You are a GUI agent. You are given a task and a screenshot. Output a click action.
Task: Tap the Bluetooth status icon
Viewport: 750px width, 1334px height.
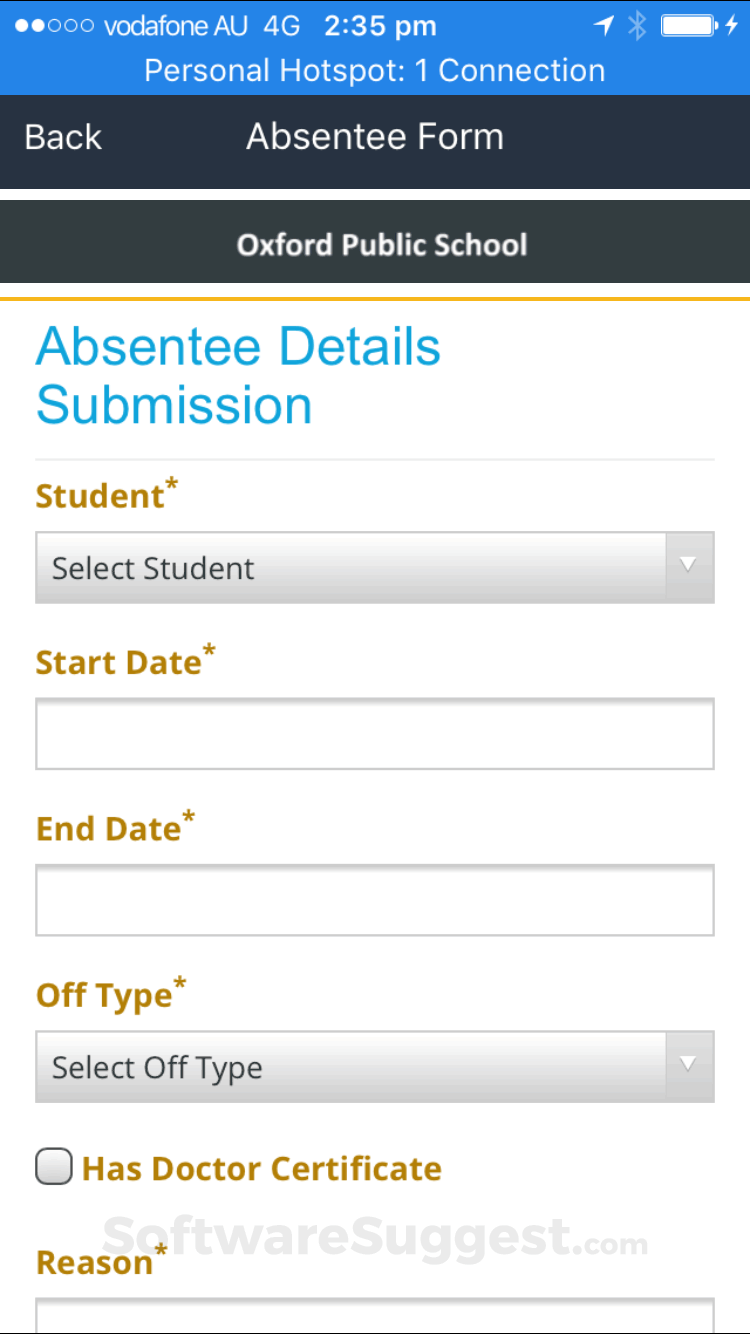pos(637,26)
